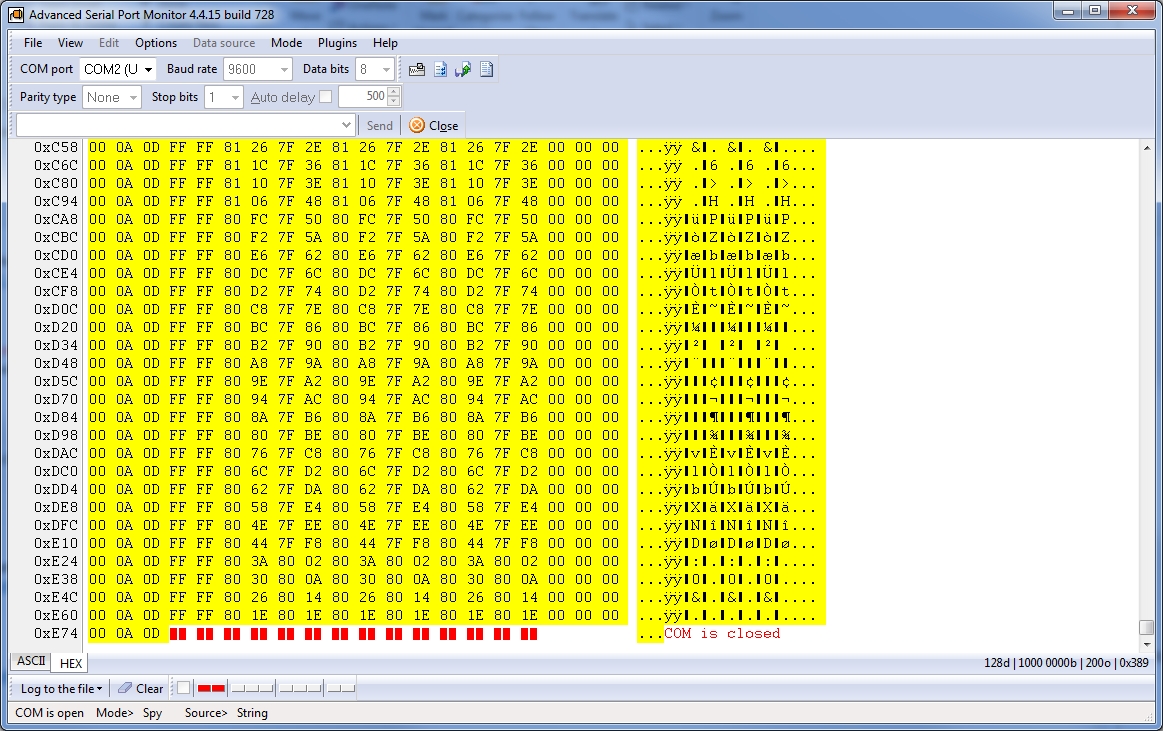Screen dimensions: 1163x731
Task: Toggle the small square indicator beside Clear
Action: (183, 688)
